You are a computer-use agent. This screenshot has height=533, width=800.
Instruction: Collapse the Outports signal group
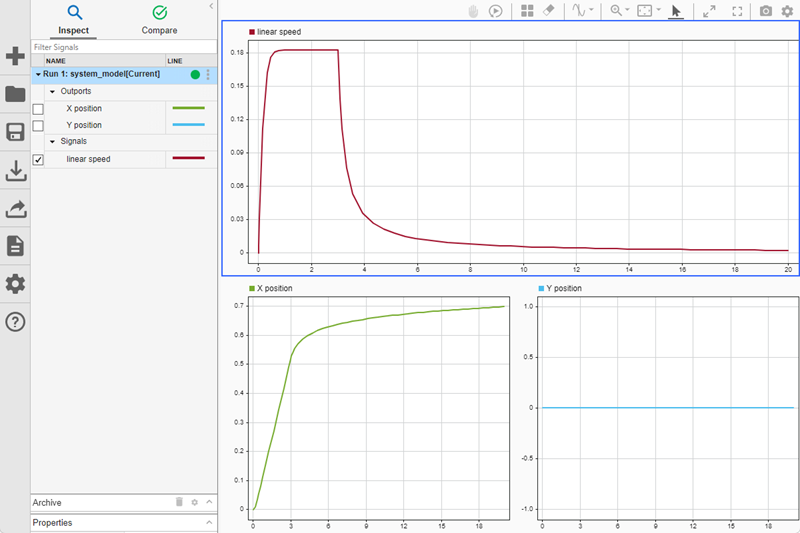[x=52, y=91]
